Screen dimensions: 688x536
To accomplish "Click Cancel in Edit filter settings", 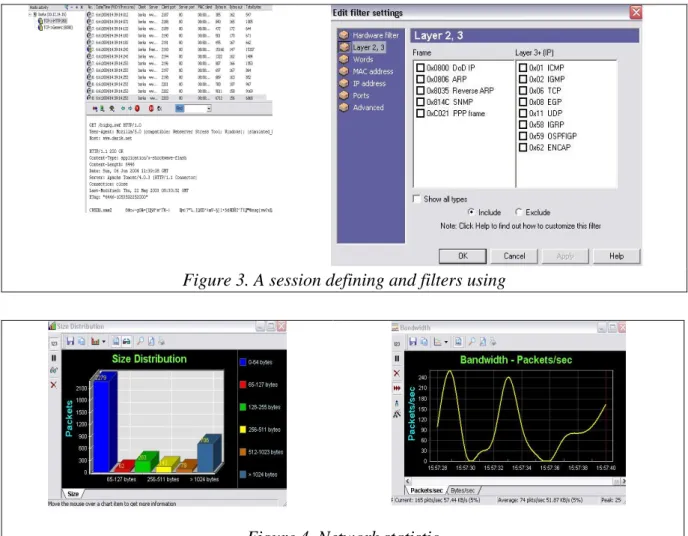I will point(514,256).
